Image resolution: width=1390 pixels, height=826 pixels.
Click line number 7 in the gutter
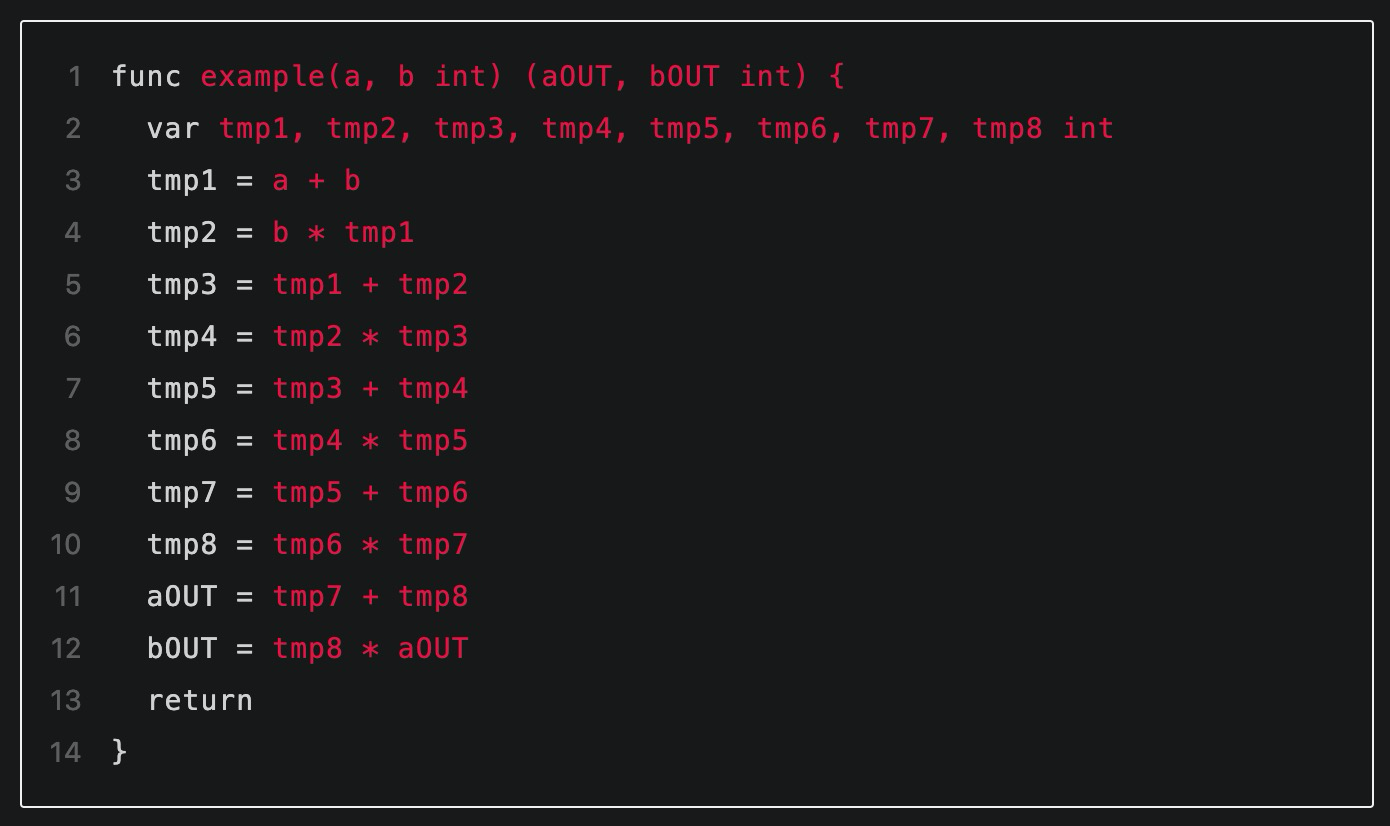73,388
